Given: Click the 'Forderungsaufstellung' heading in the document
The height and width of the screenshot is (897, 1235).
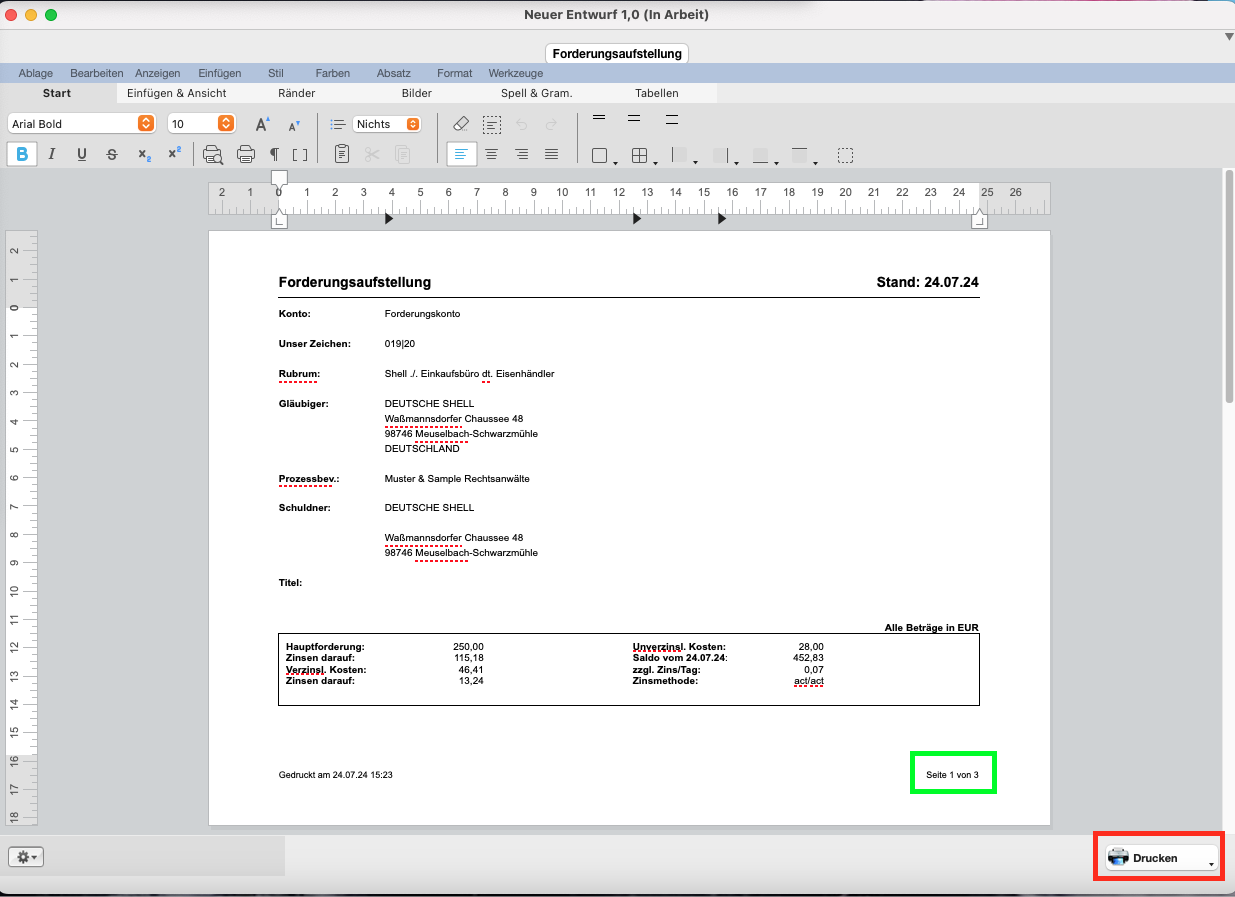Looking at the screenshot, I should coord(355,283).
